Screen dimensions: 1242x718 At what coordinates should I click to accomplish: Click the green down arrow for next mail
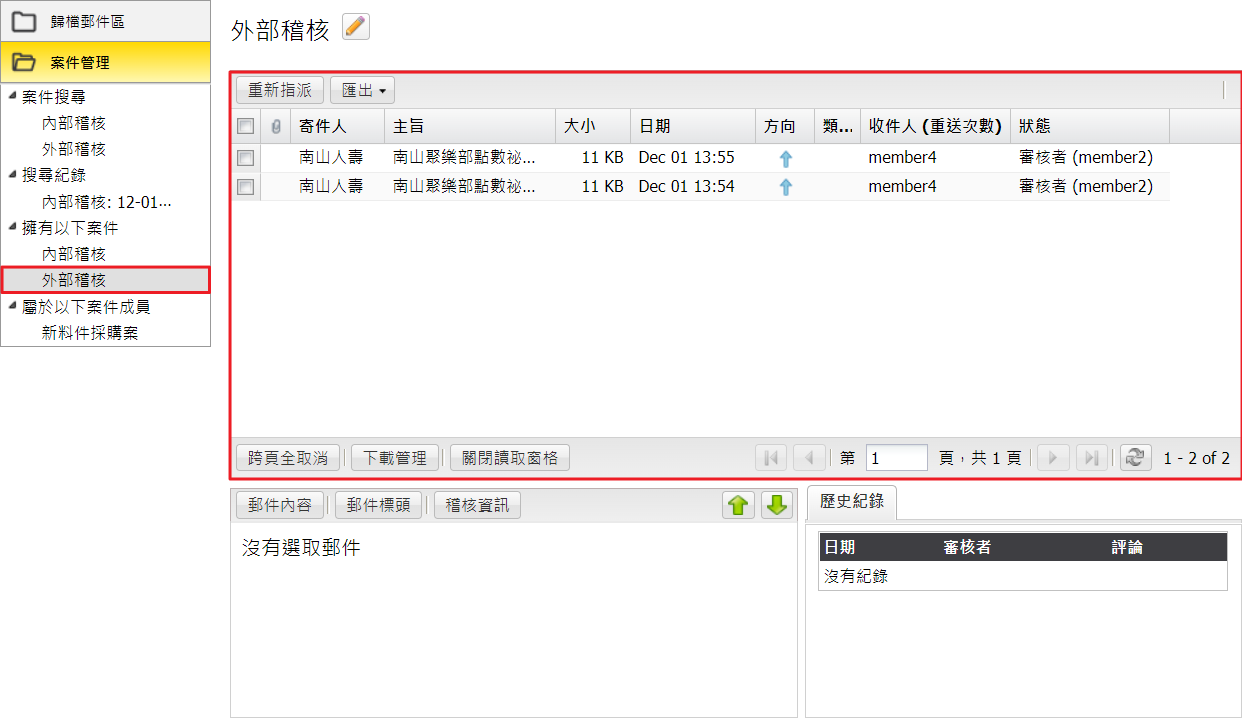(776, 505)
